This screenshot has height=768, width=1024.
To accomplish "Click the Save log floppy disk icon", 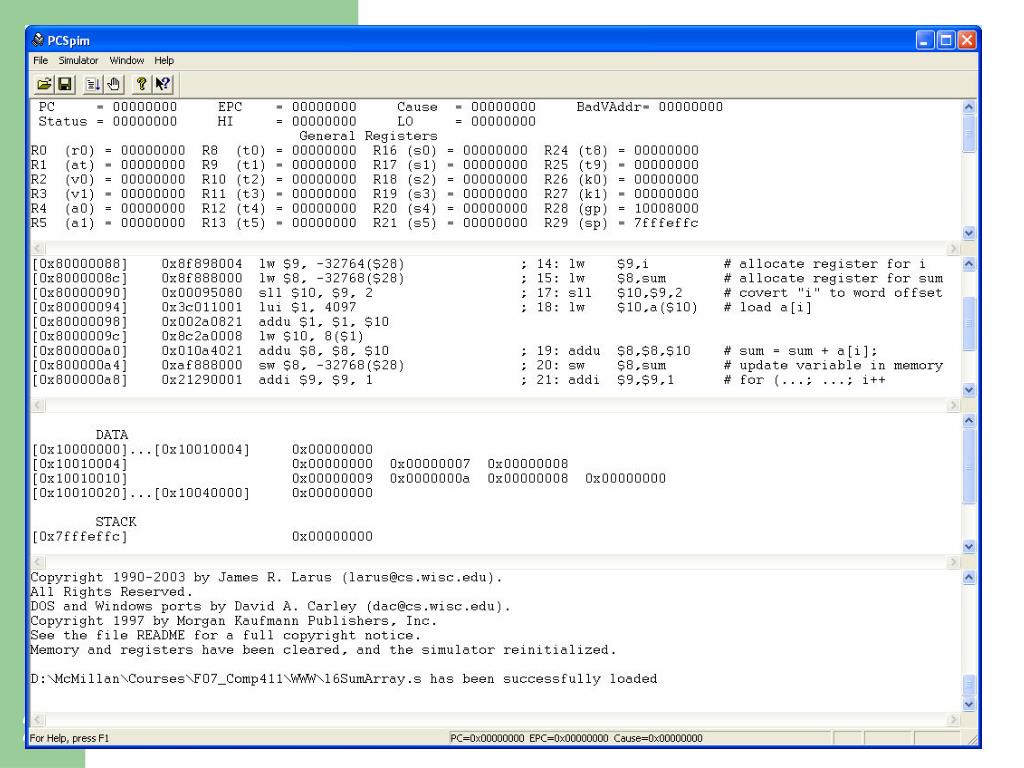I will click(x=65, y=84).
